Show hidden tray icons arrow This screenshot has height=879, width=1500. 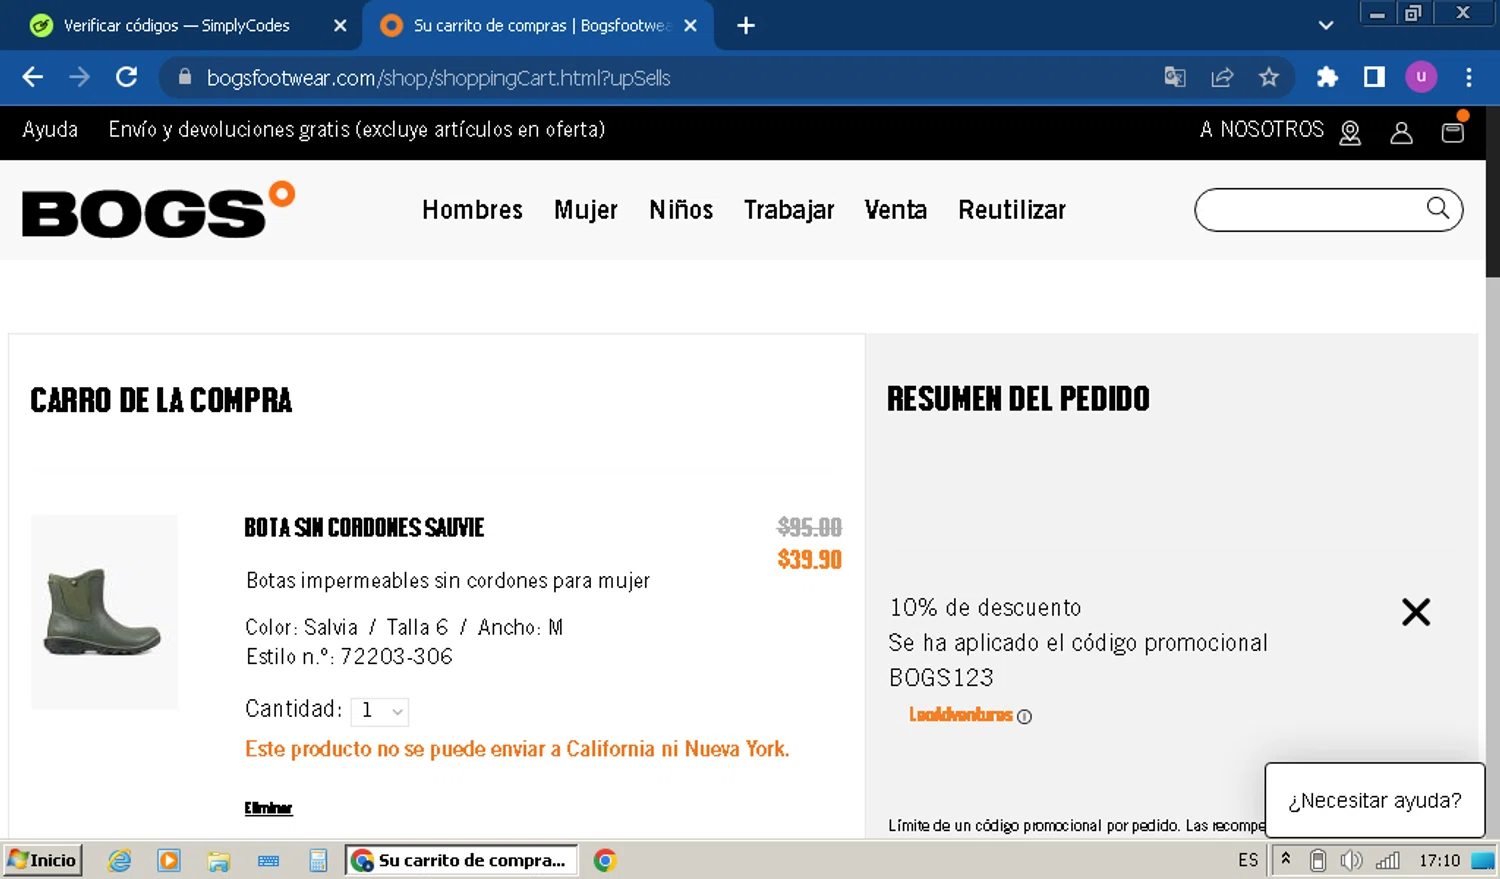(x=1286, y=859)
